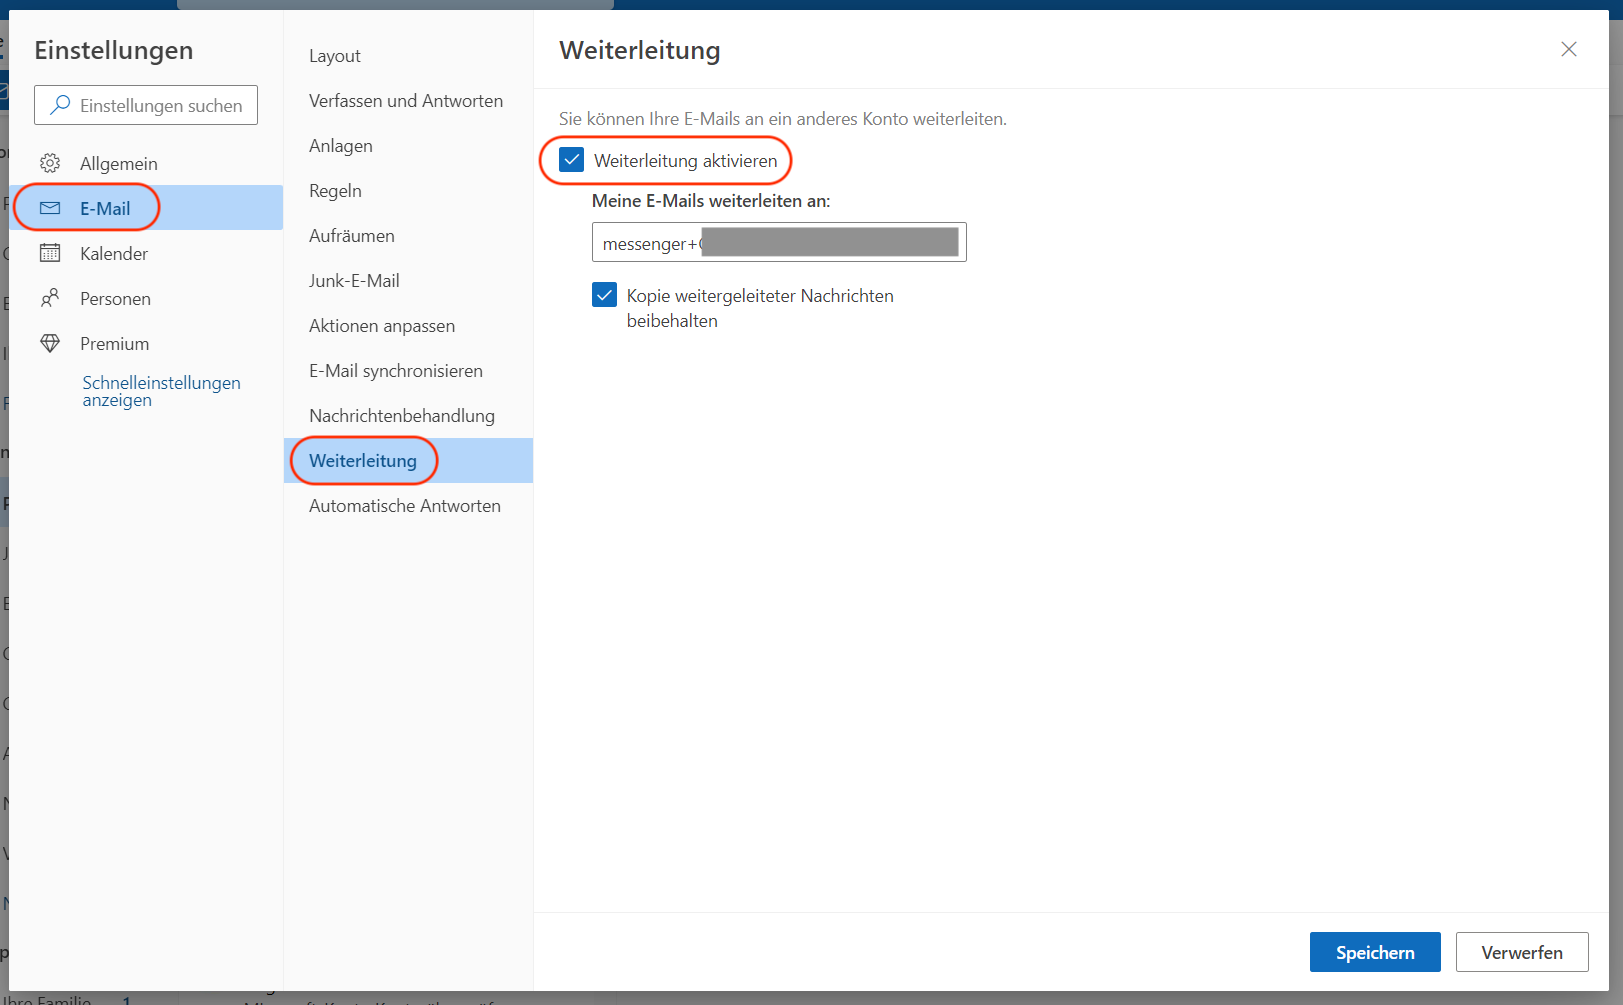Open the Regeln settings page
This screenshot has width=1623, height=1005.
pos(335,191)
